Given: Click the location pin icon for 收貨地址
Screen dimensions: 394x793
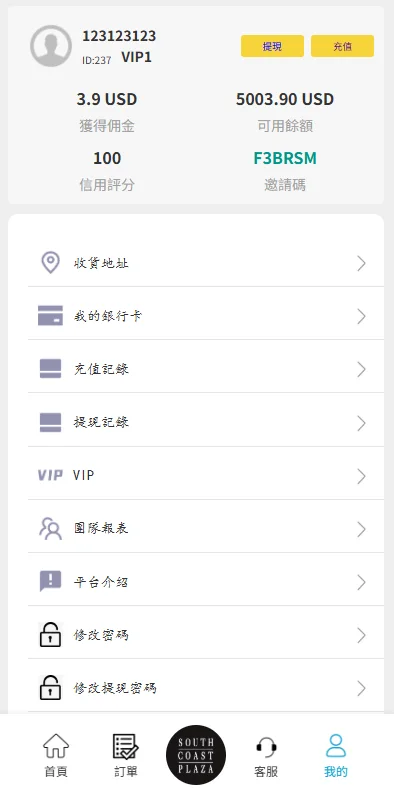Looking at the screenshot, I should (50, 262).
